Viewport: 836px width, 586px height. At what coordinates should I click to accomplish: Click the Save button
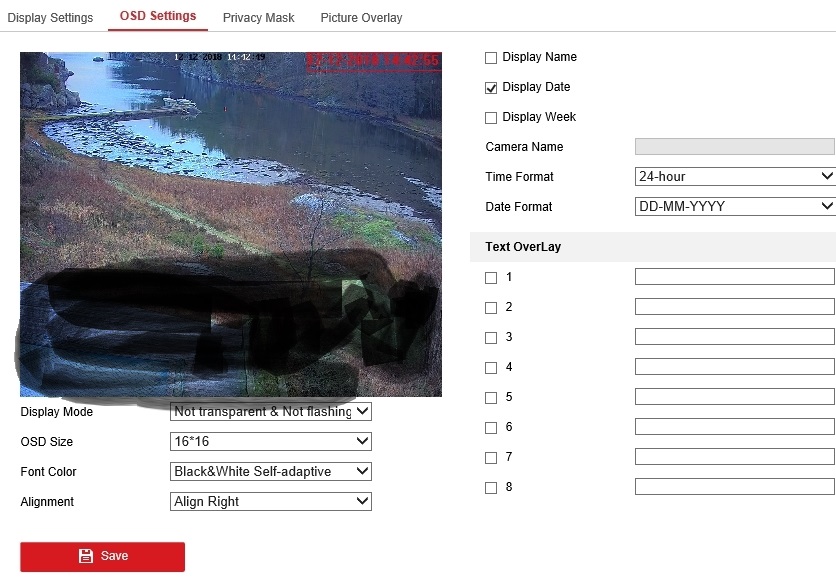coord(102,556)
